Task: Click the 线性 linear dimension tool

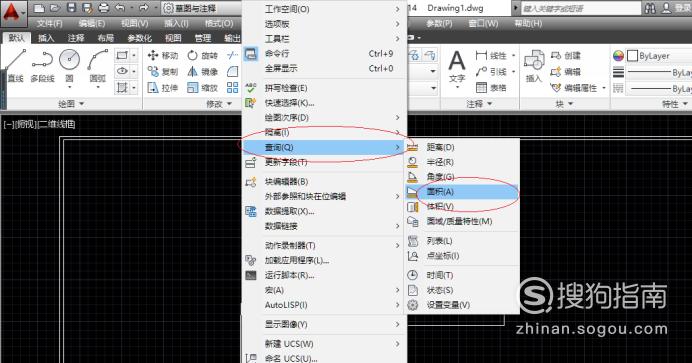Action: point(491,56)
